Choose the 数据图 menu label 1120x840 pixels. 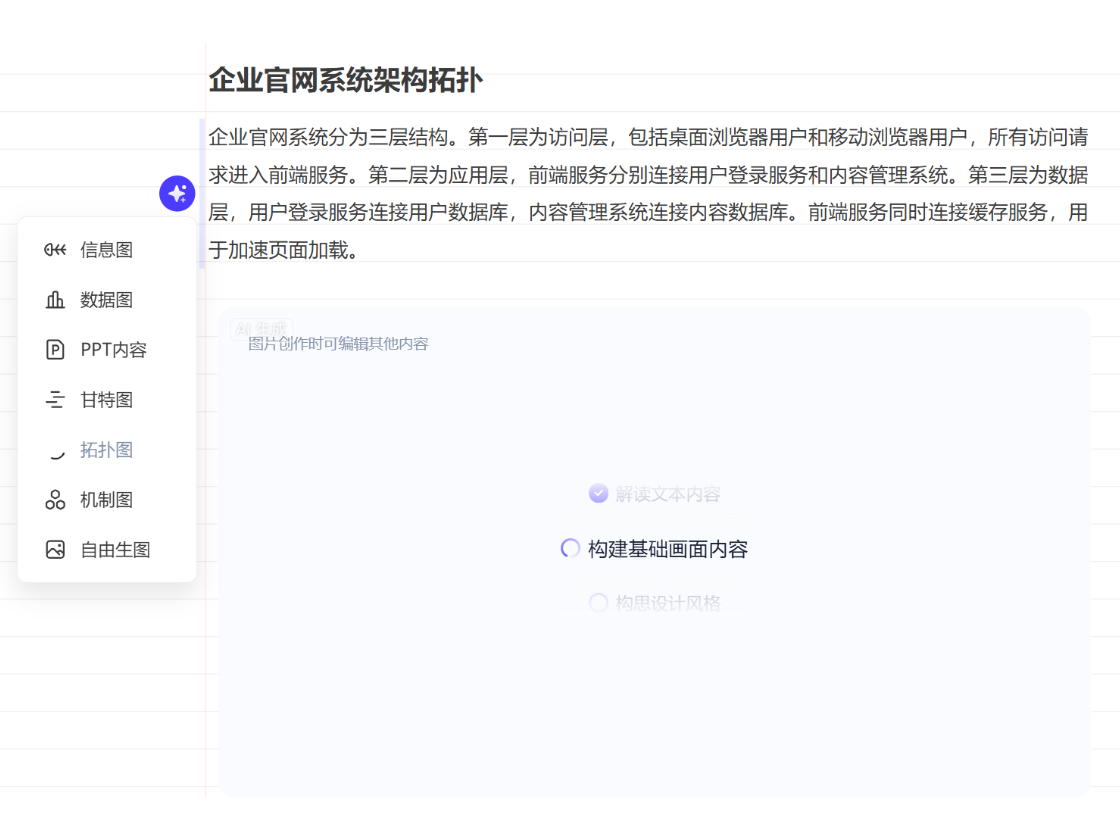106,300
